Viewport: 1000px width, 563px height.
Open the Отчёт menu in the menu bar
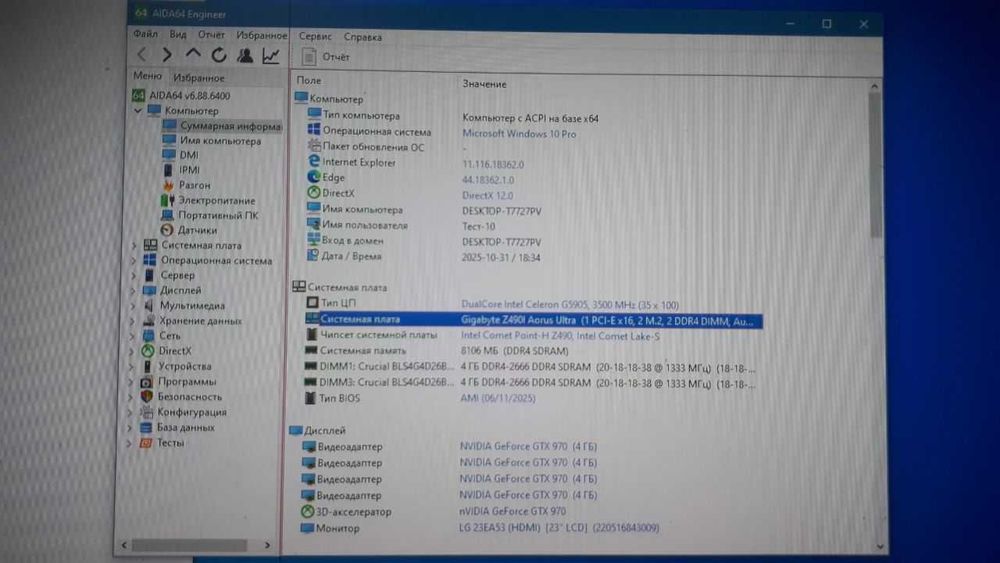(211, 35)
